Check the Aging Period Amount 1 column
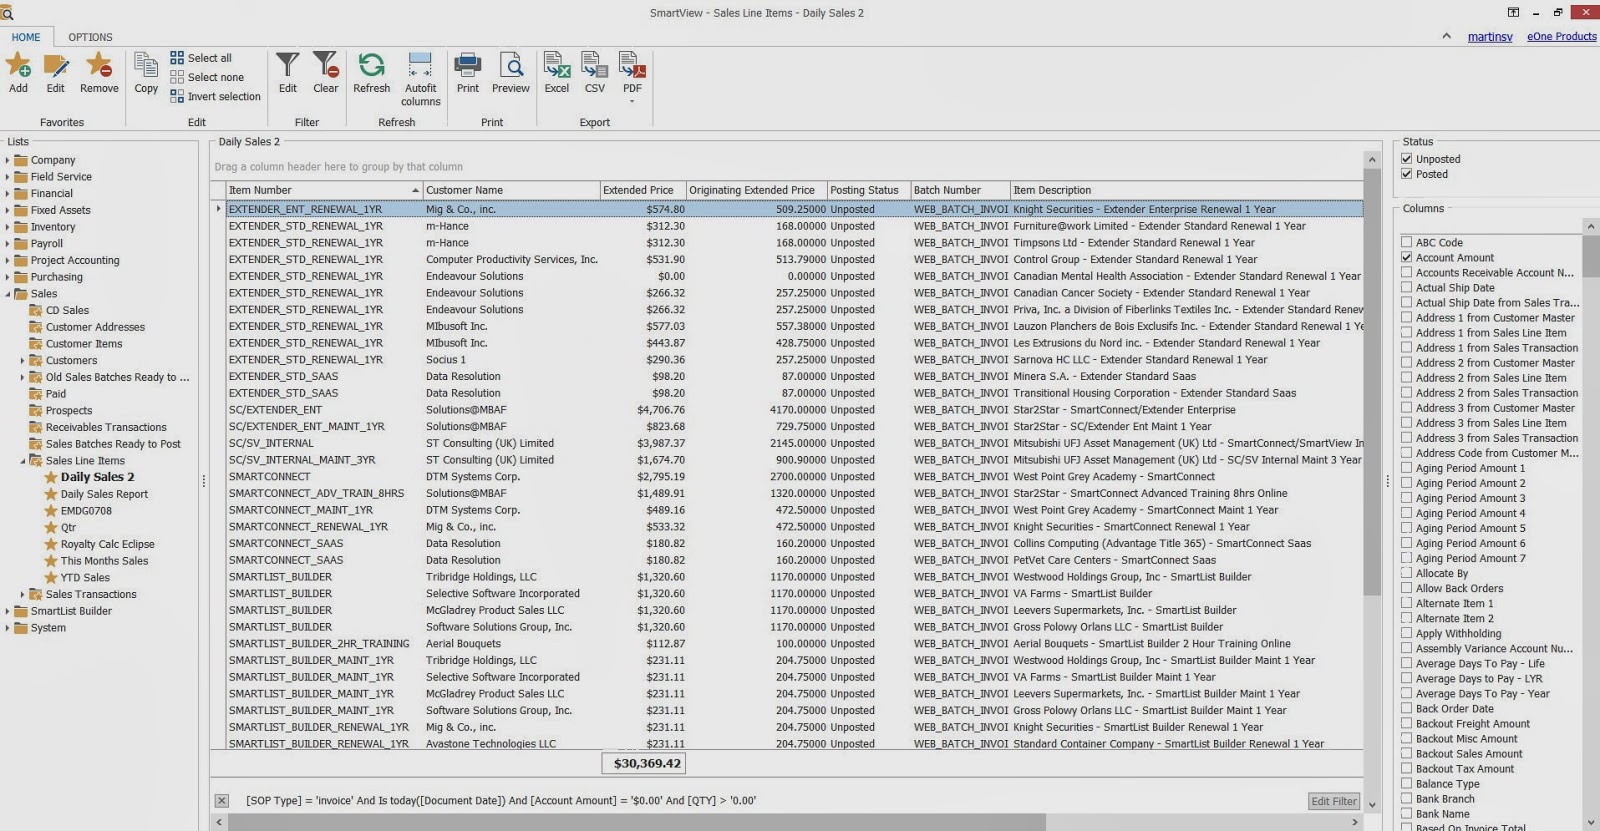Image resolution: width=1600 pixels, height=831 pixels. 1407,468
